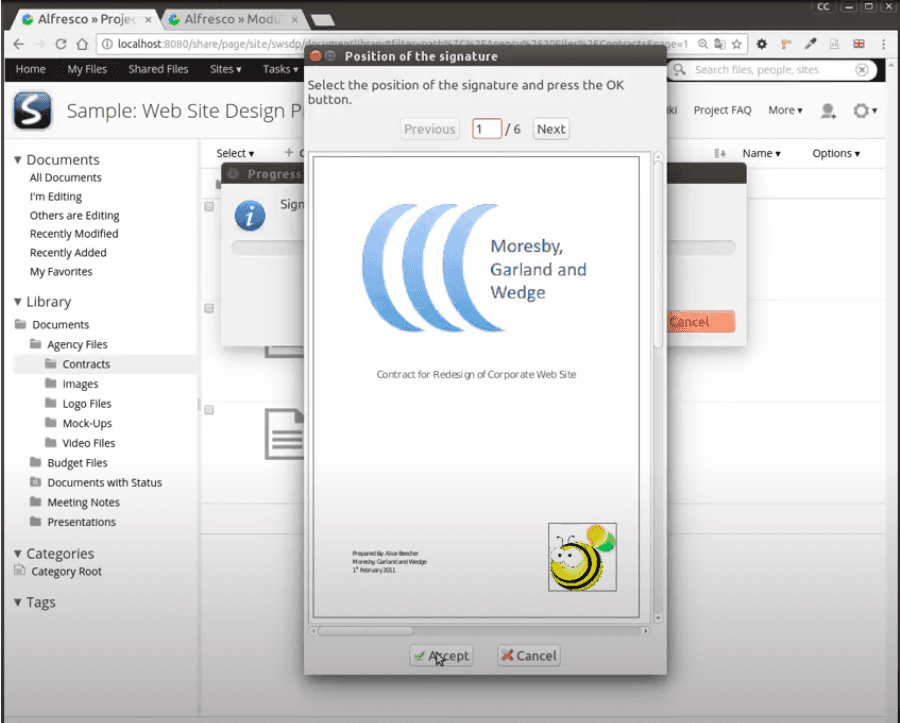Click Category Root icon
The height and width of the screenshot is (723, 900).
point(20,570)
